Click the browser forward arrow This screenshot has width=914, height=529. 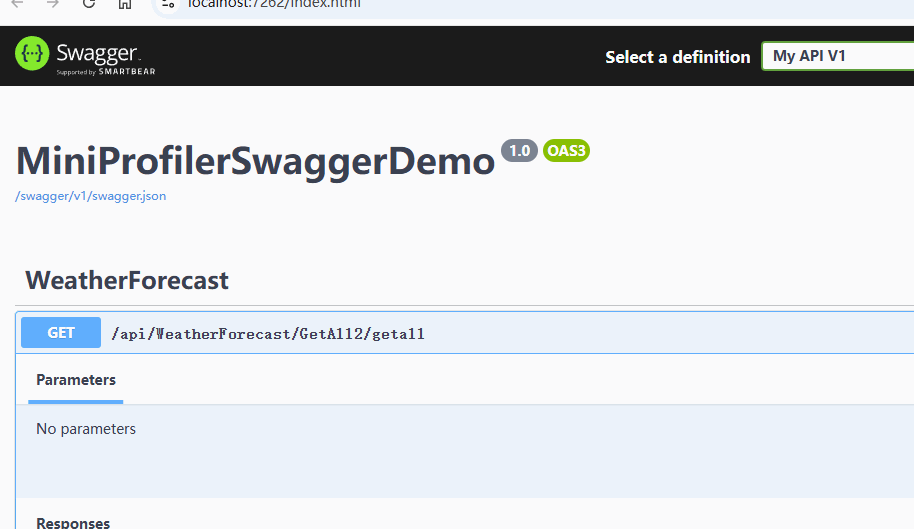[x=53, y=3]
